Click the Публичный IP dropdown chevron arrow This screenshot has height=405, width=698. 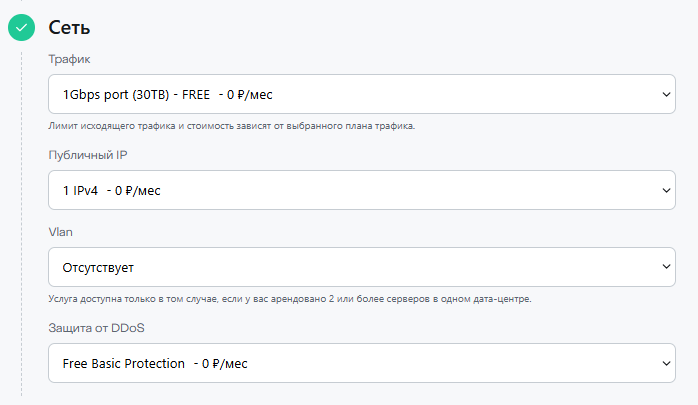pyautogui.click(x=666, y=190)
